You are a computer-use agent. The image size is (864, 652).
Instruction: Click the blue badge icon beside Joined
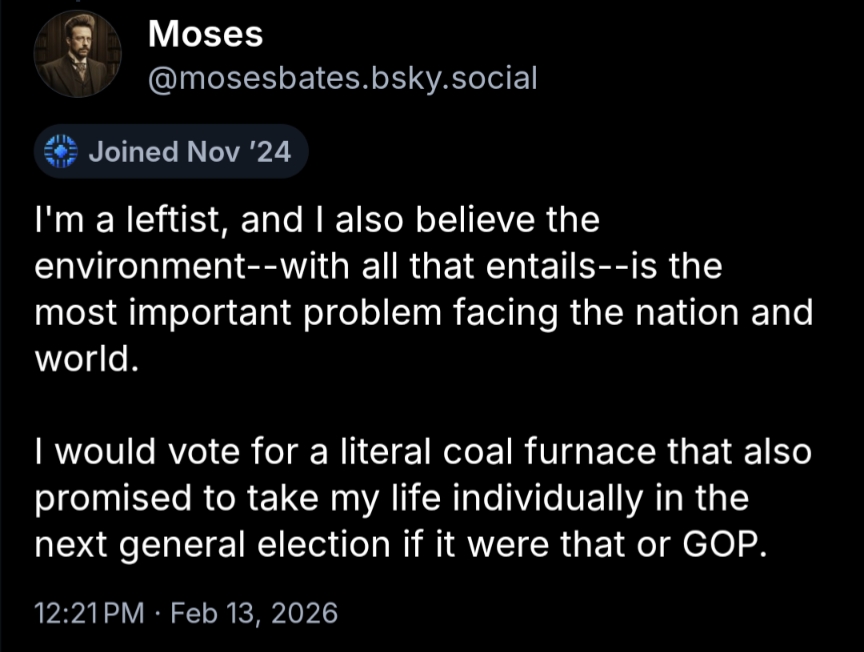pos(63,151)
